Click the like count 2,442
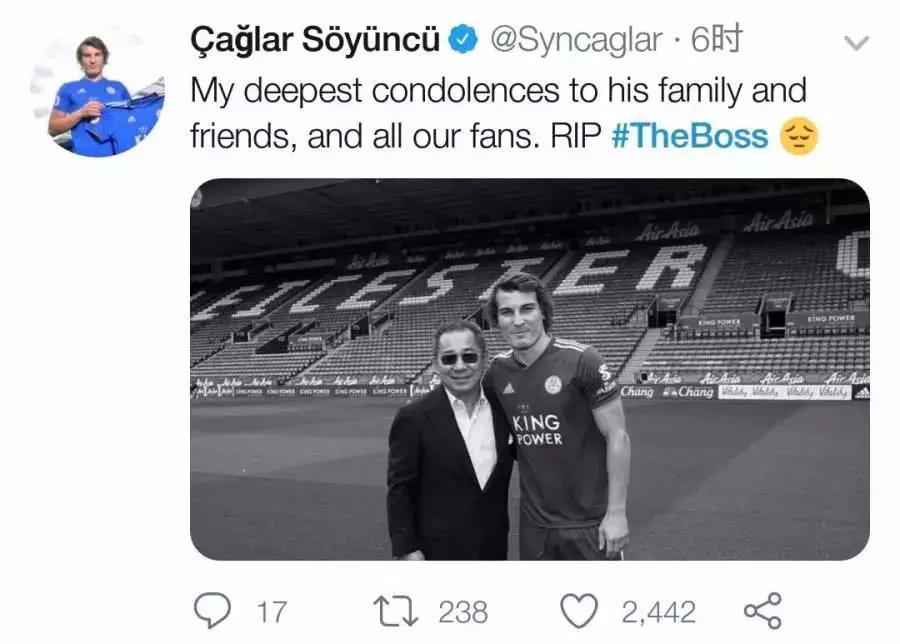This screenshot has width=900, height=644. coord(657,611)
